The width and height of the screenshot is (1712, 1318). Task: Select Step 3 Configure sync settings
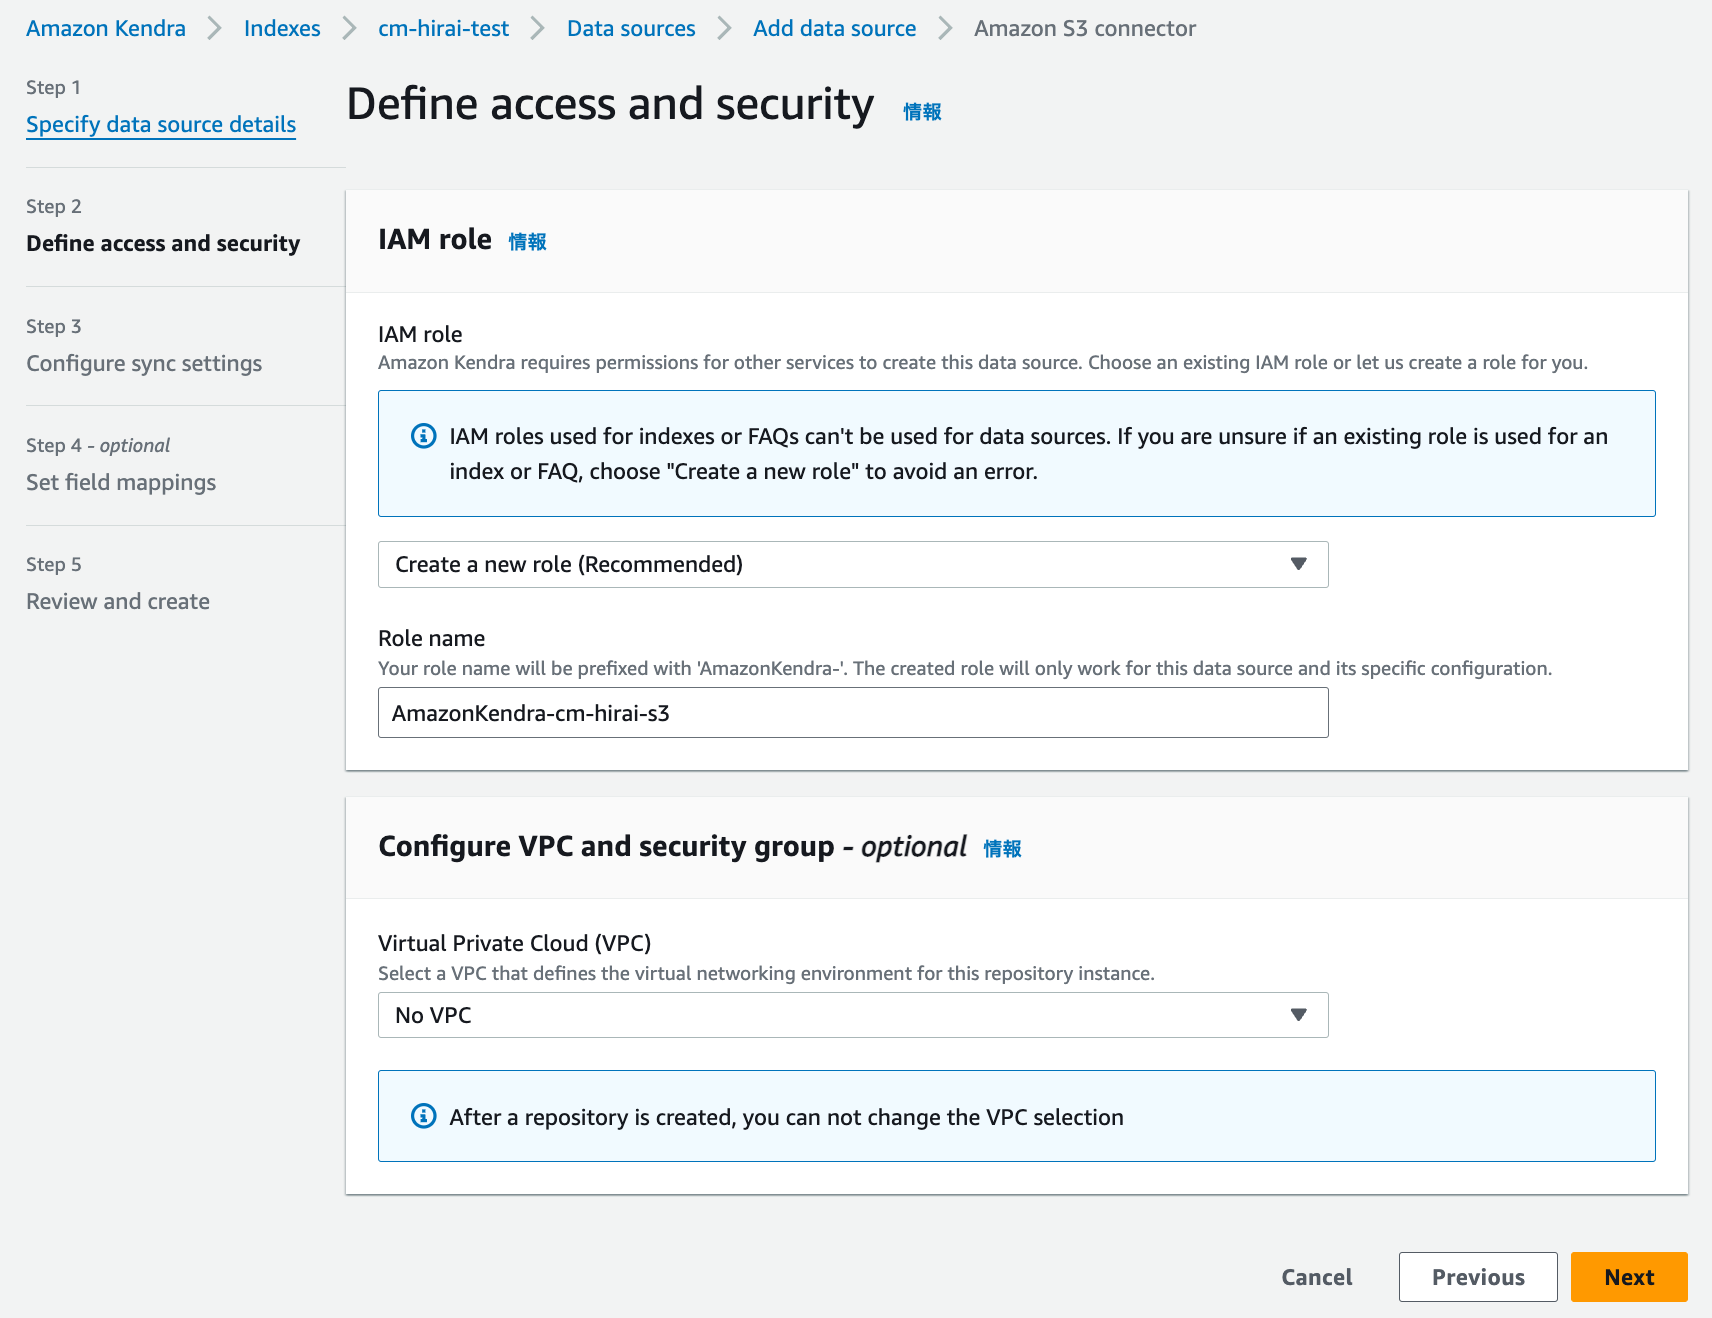[x=143, y=363]
